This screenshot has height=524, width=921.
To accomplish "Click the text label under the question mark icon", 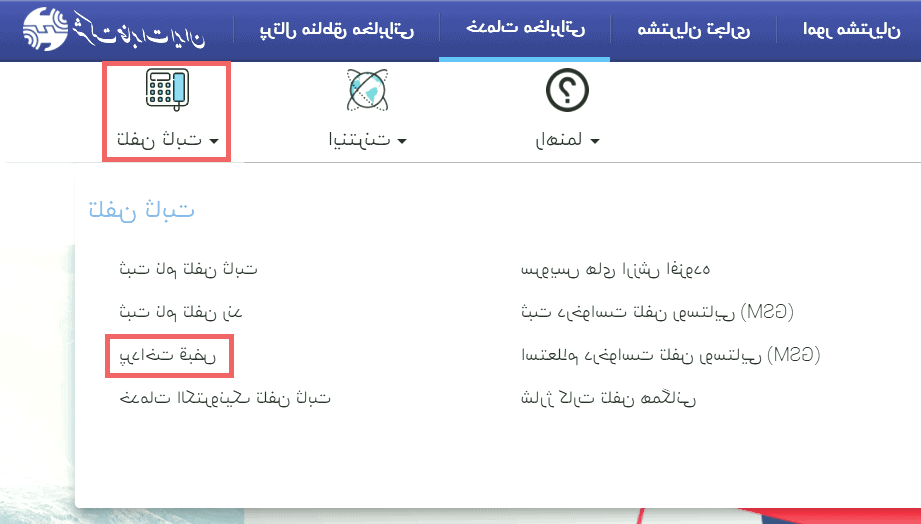I will pyautogui.click(x=559, y=140).
